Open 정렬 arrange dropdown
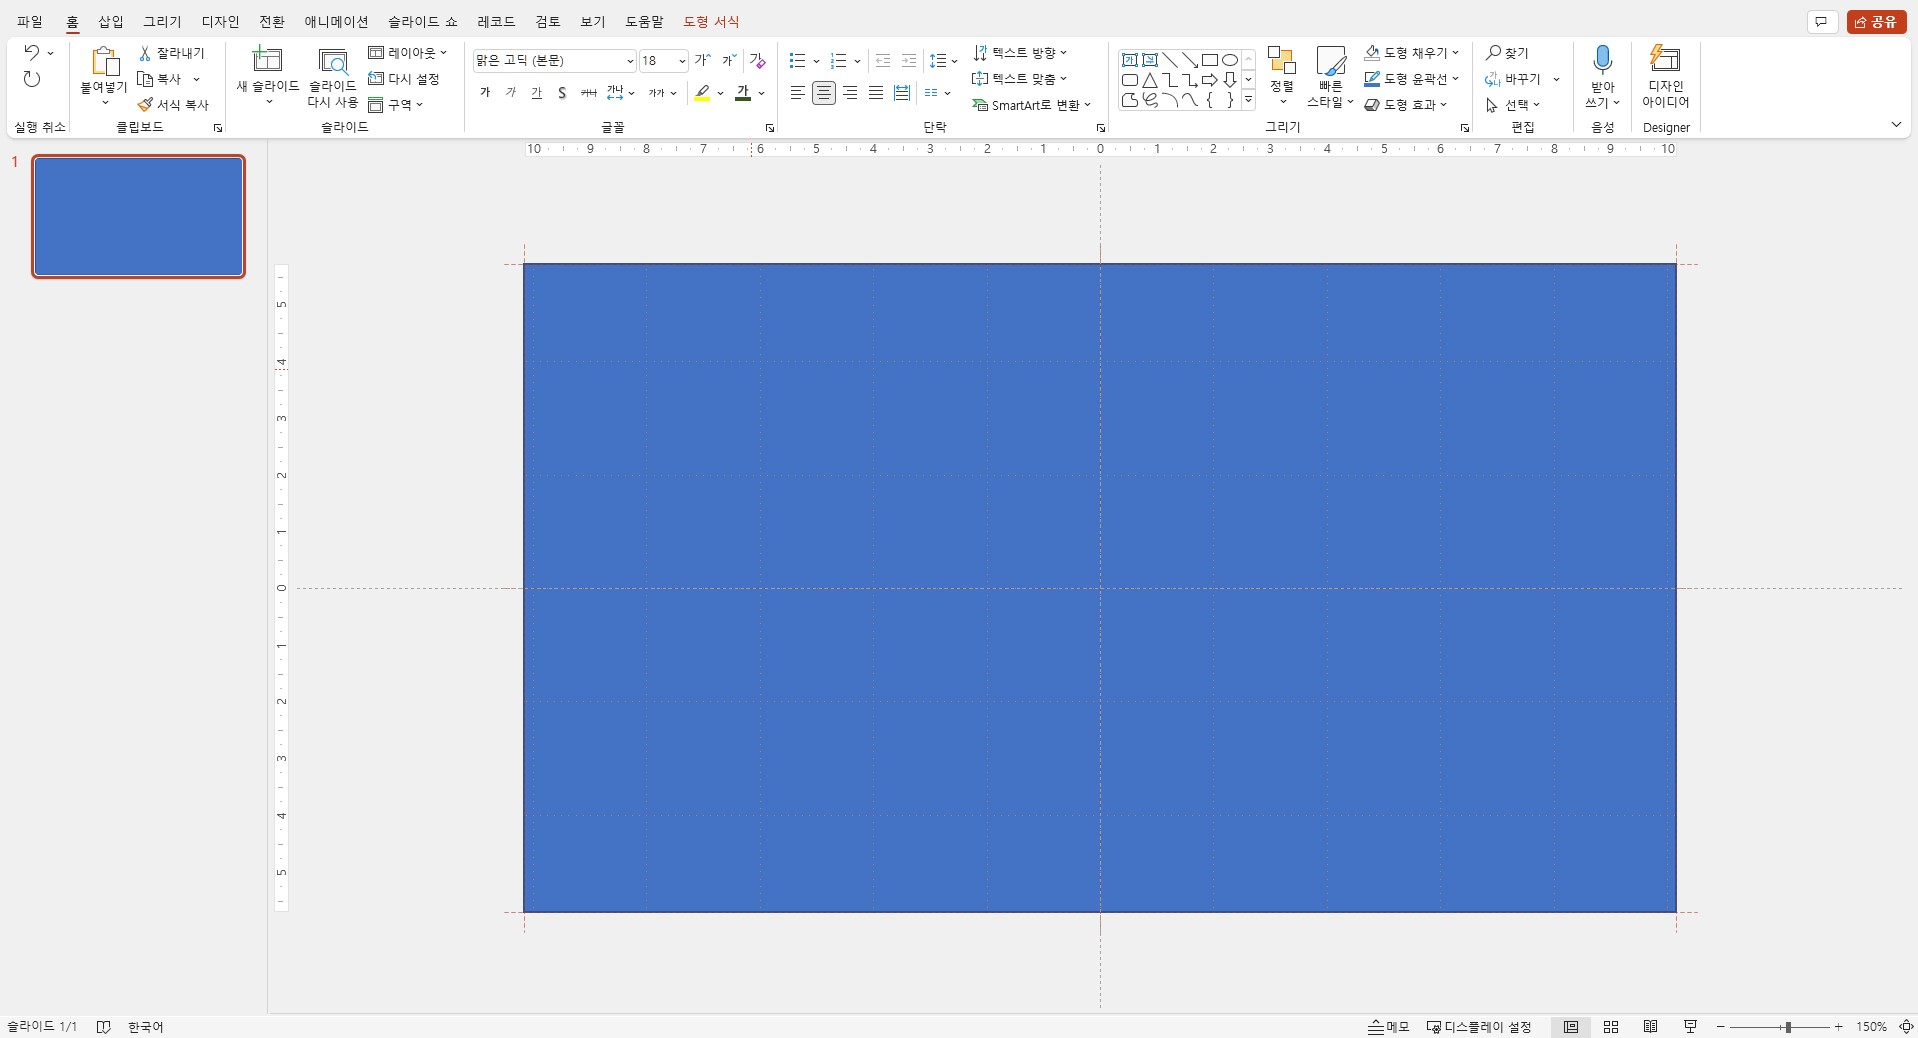Screen dimensions: 1918x1038 point(1282,75)
